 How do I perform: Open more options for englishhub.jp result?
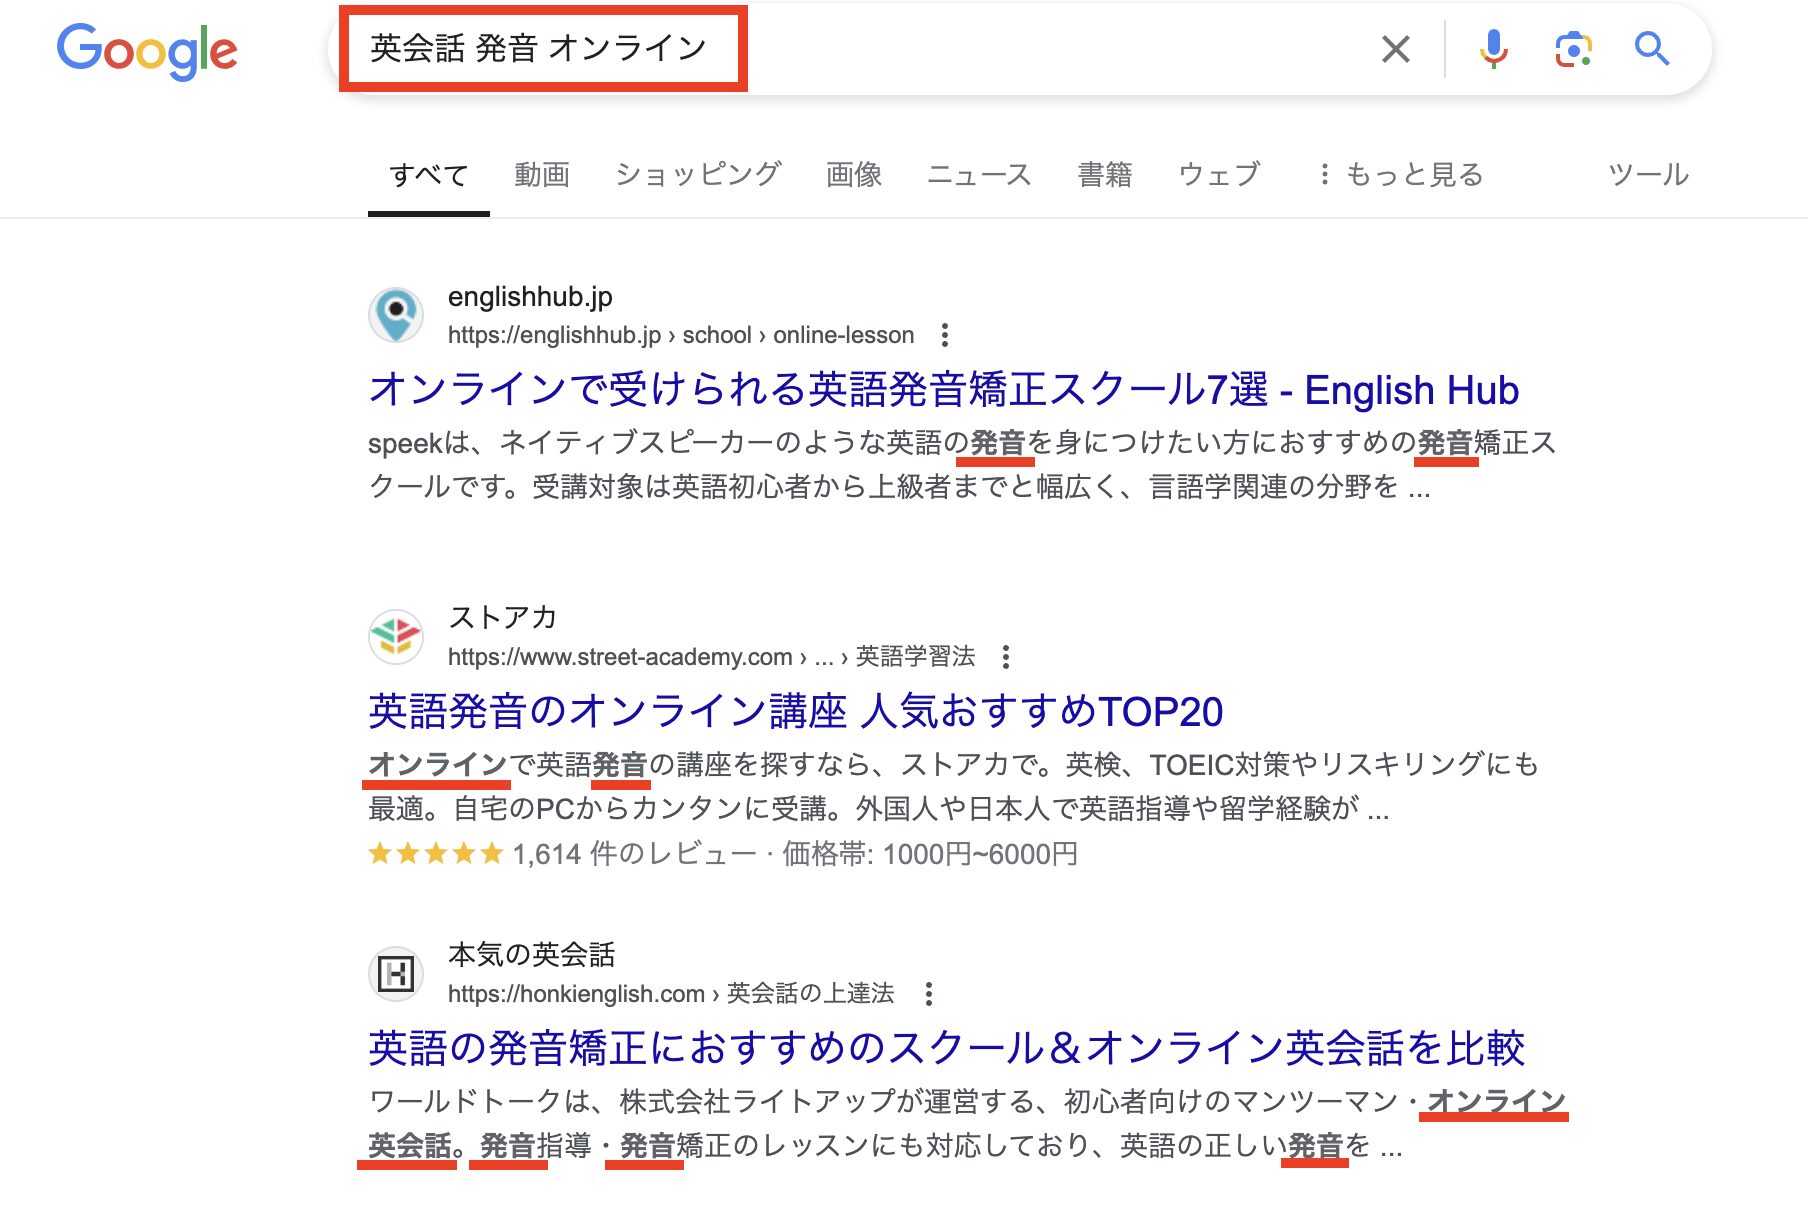tap(945, 335)
